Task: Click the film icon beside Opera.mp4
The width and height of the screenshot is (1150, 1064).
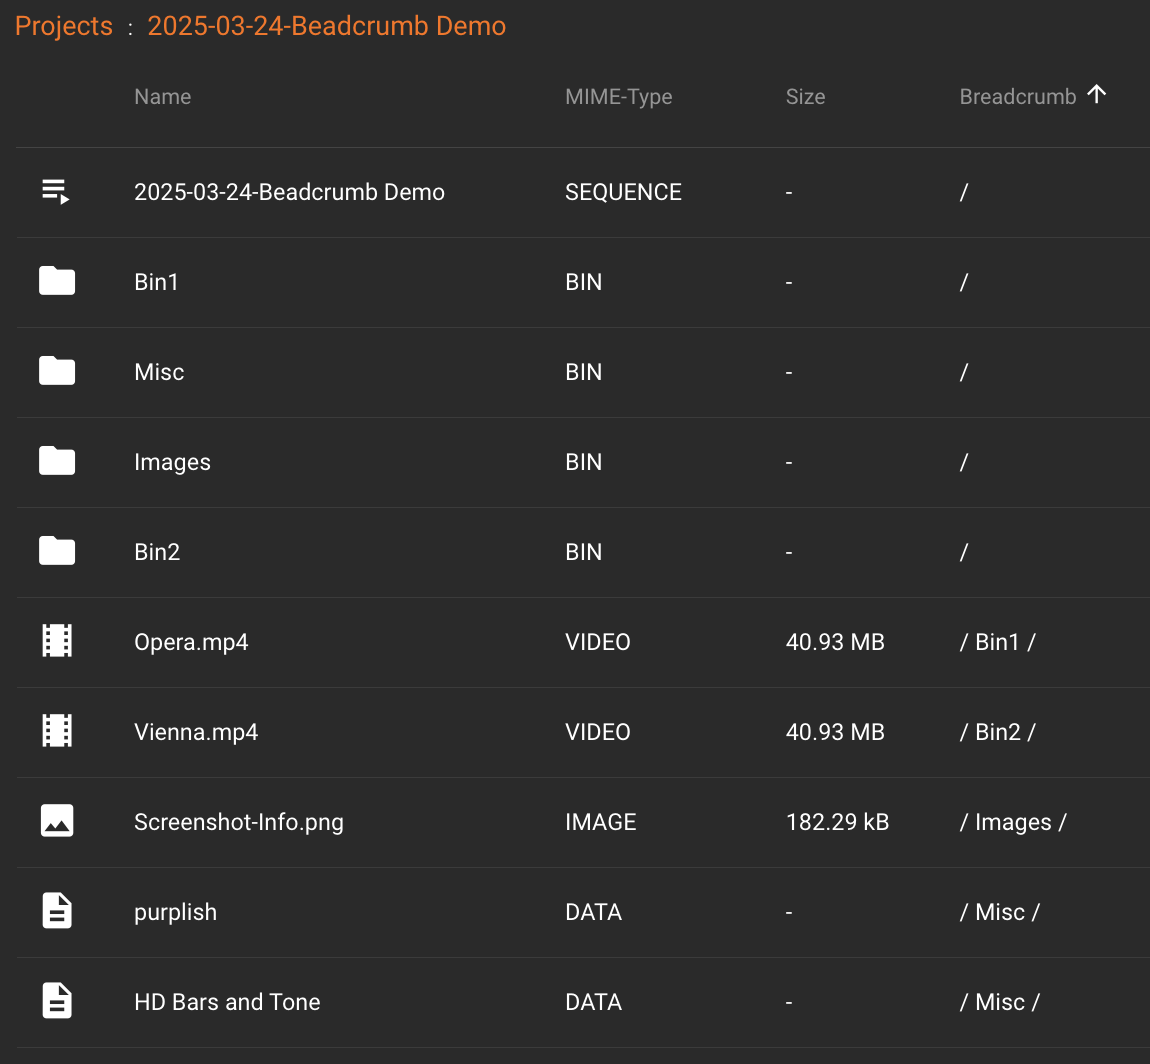Action: click(57, 641)
